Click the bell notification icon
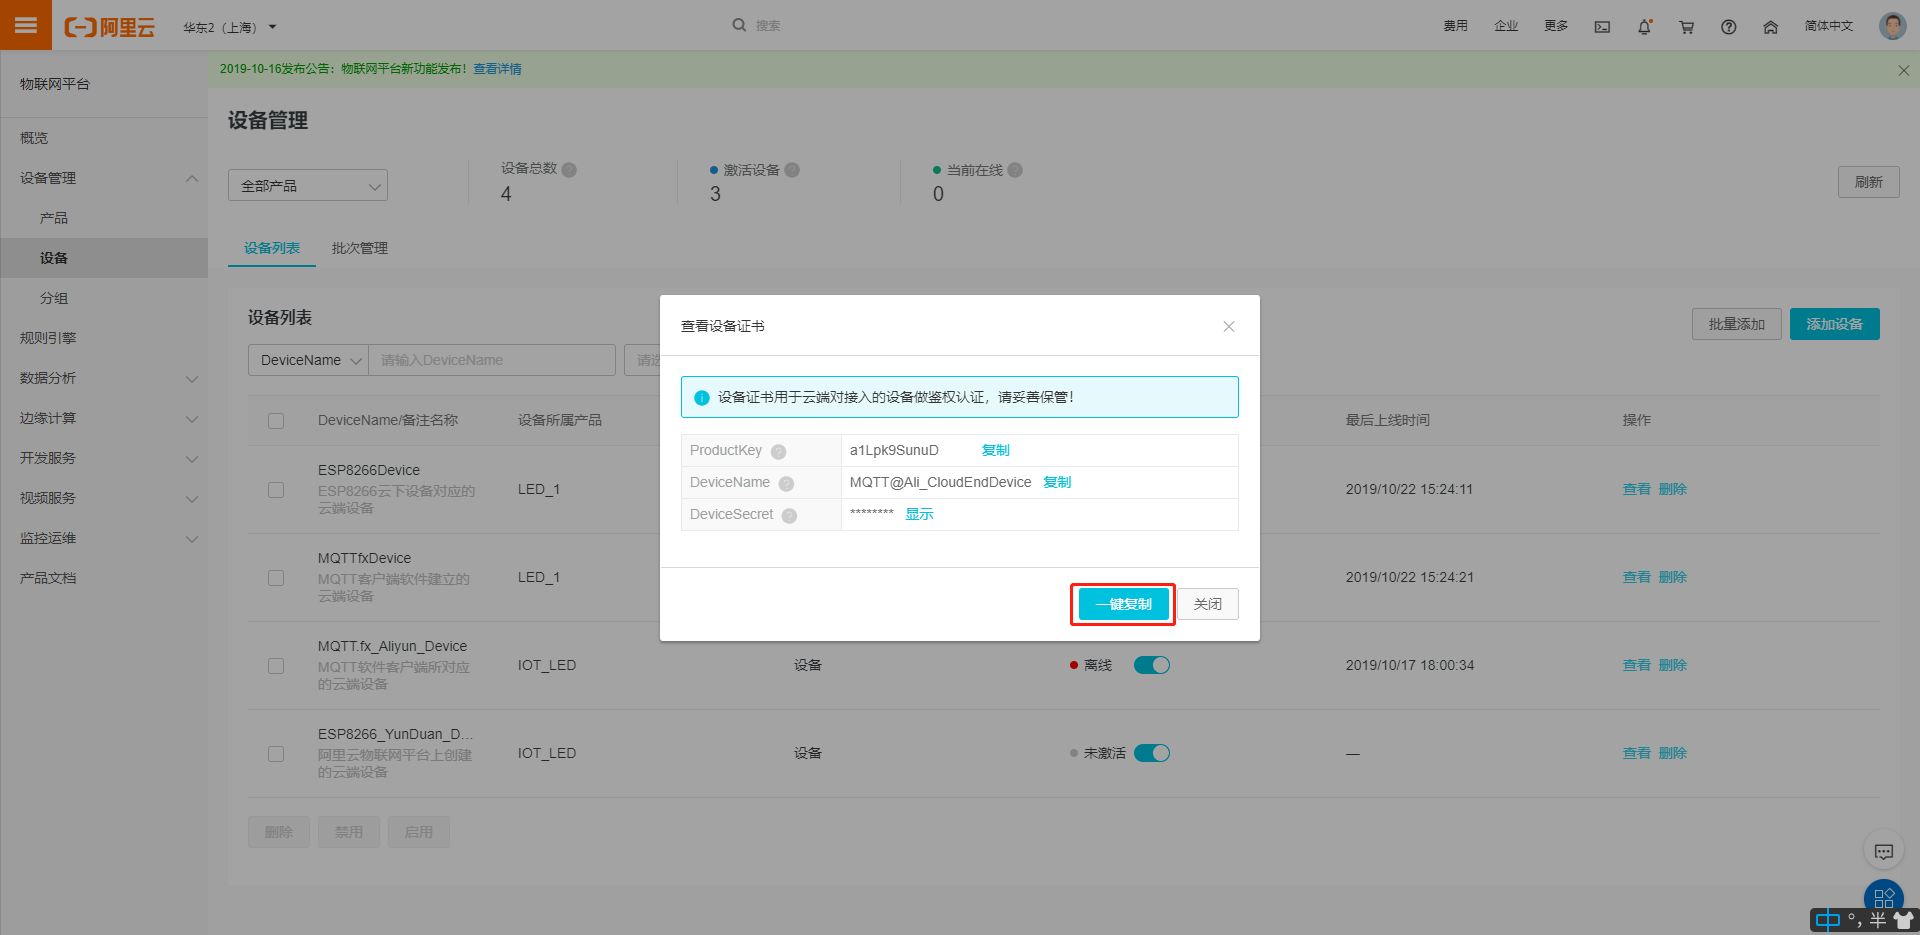 click(1644, 27)
